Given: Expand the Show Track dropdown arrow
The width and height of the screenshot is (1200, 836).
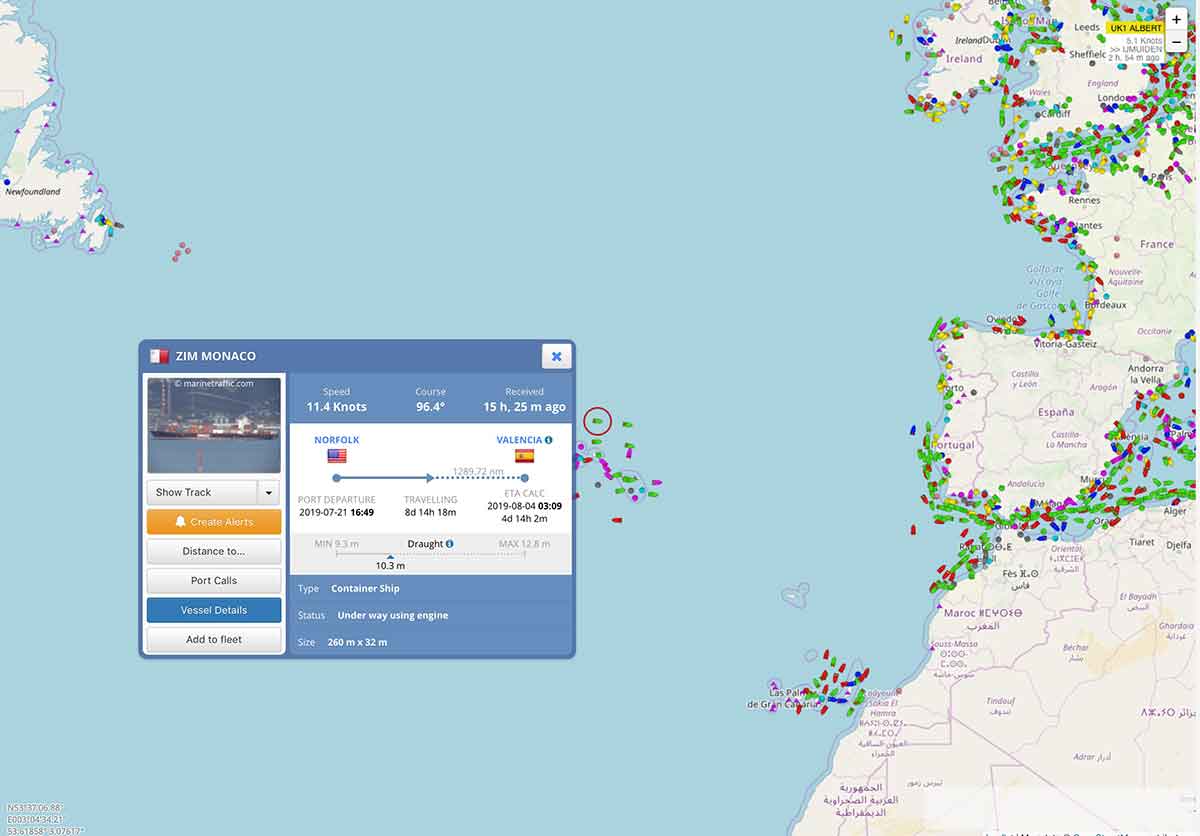Looking at the screenshot, I should pyautogui.click(x=268, y=492).
